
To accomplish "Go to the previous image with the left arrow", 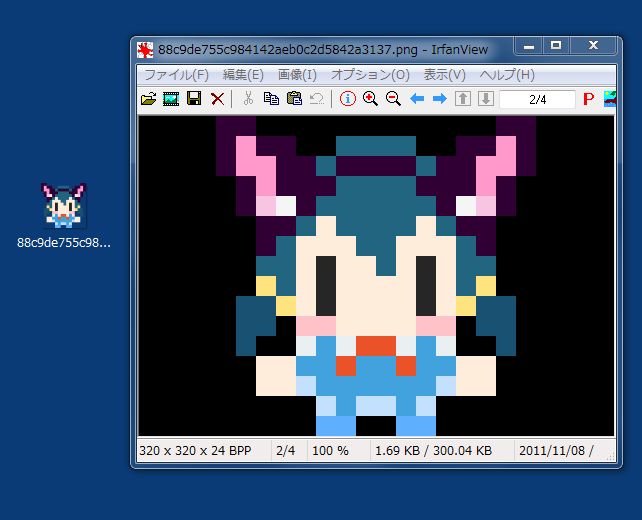I will (417, 99).
